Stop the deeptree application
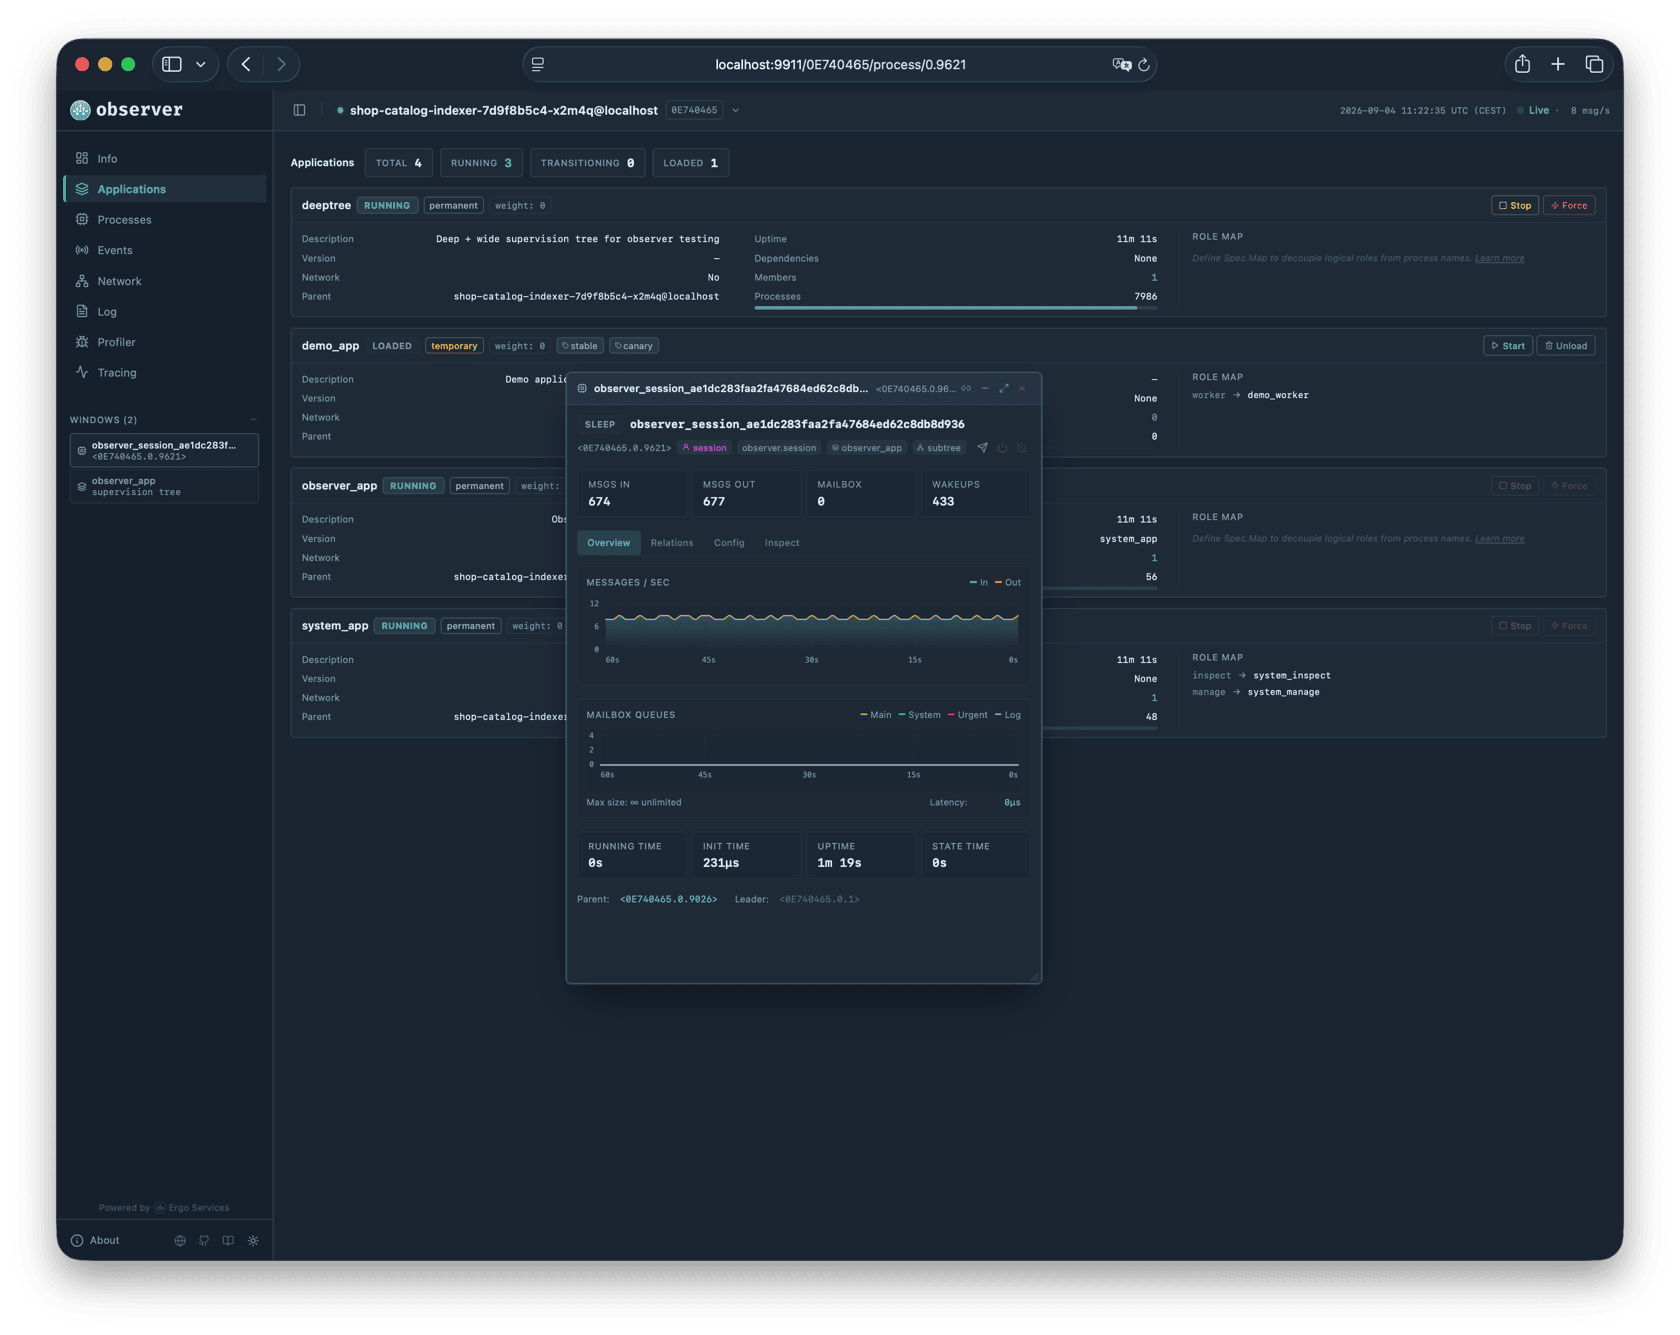The image size is (1680, 1335). point(1515,206)
